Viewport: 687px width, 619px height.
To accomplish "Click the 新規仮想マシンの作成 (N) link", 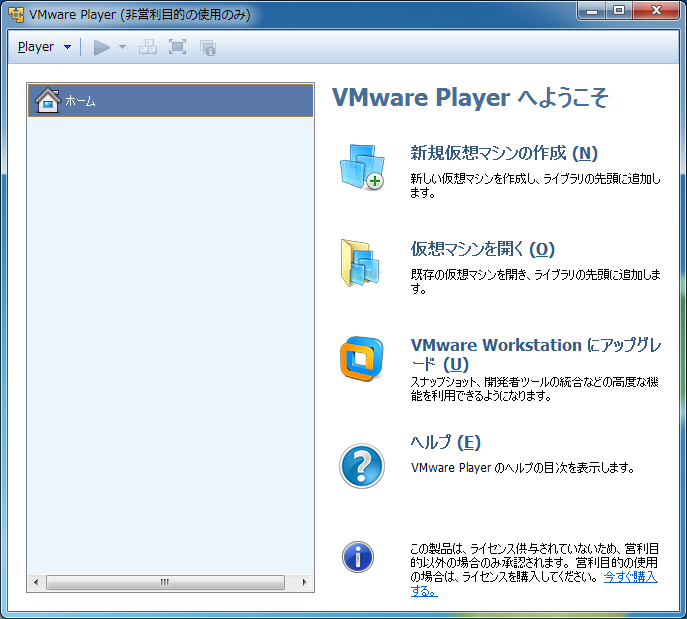I will 504,153.
